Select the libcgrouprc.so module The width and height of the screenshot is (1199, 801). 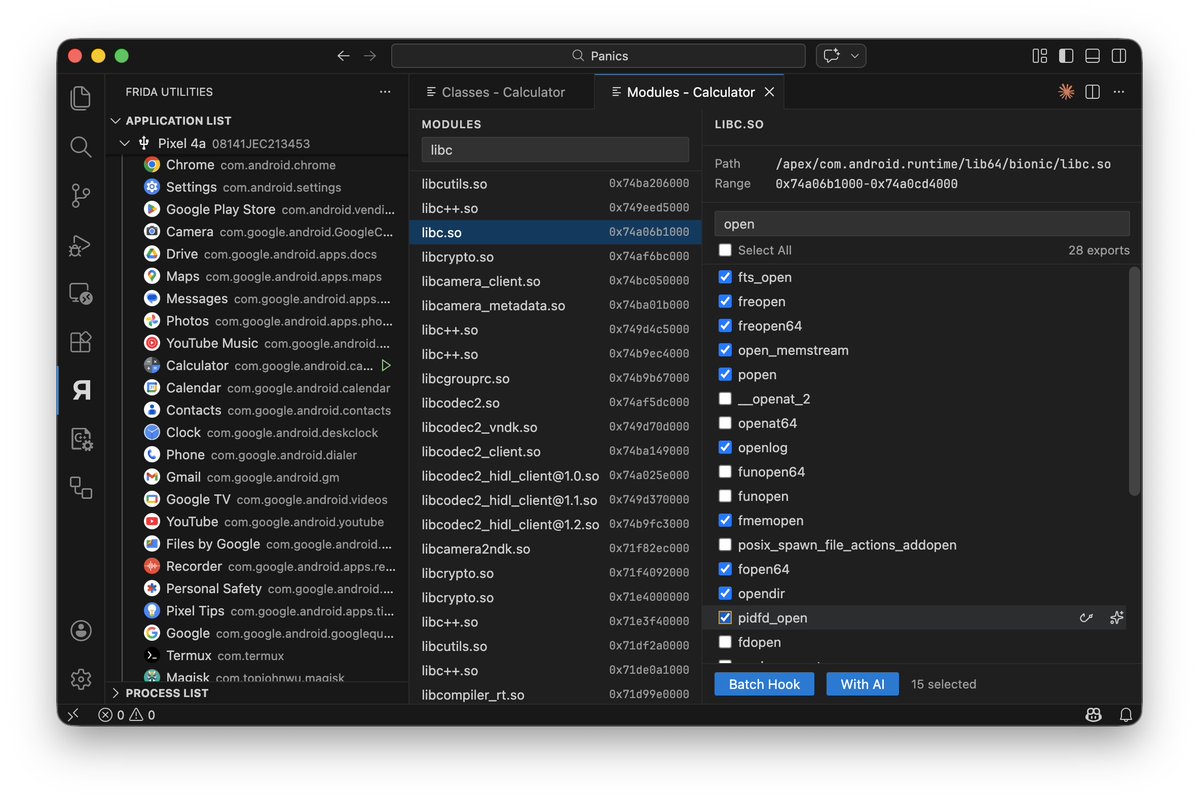click(x=555, y=378)
